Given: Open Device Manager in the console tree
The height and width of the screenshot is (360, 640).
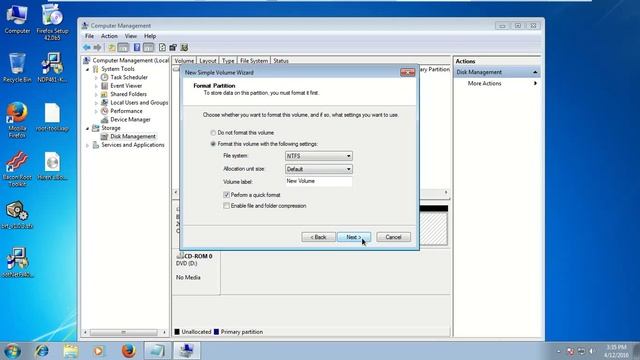Looking at the screenshot, I should [130, 120].
